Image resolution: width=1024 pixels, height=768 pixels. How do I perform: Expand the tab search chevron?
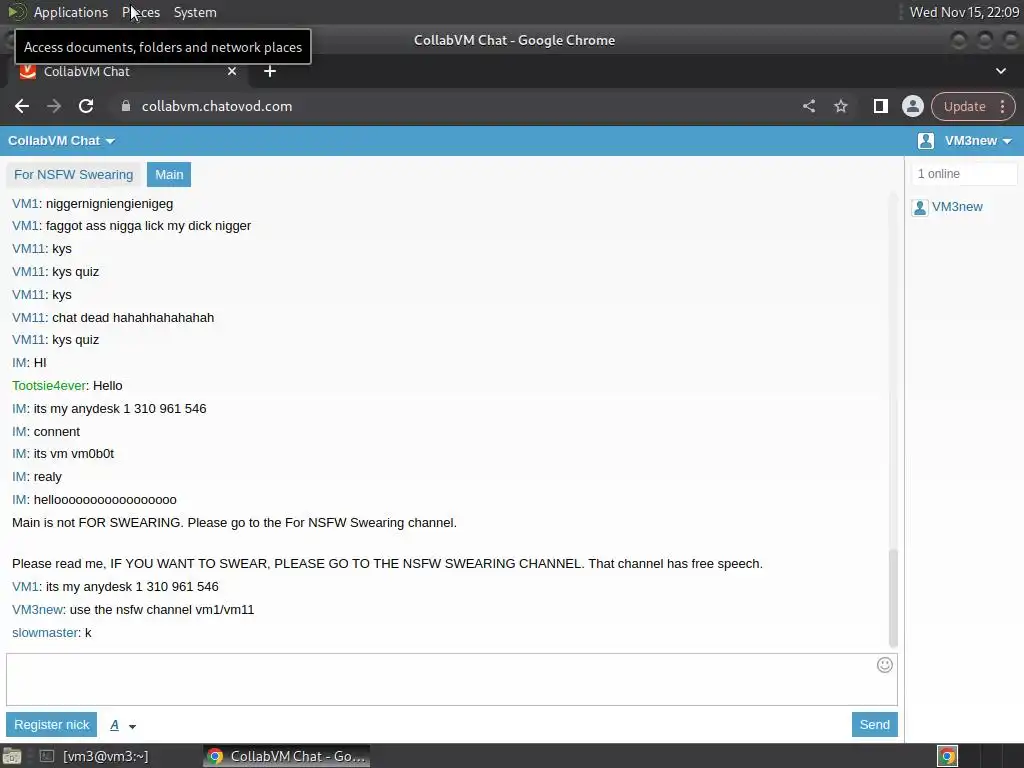[x=1000, y=71]
